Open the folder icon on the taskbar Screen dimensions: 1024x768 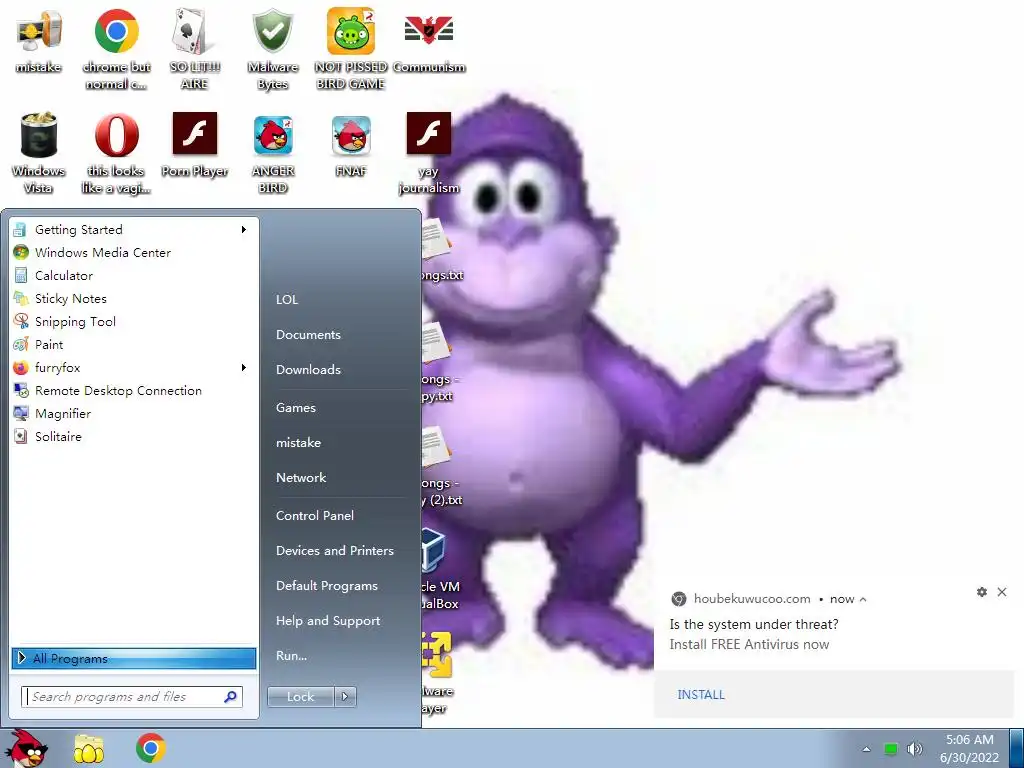click(89, 749)
